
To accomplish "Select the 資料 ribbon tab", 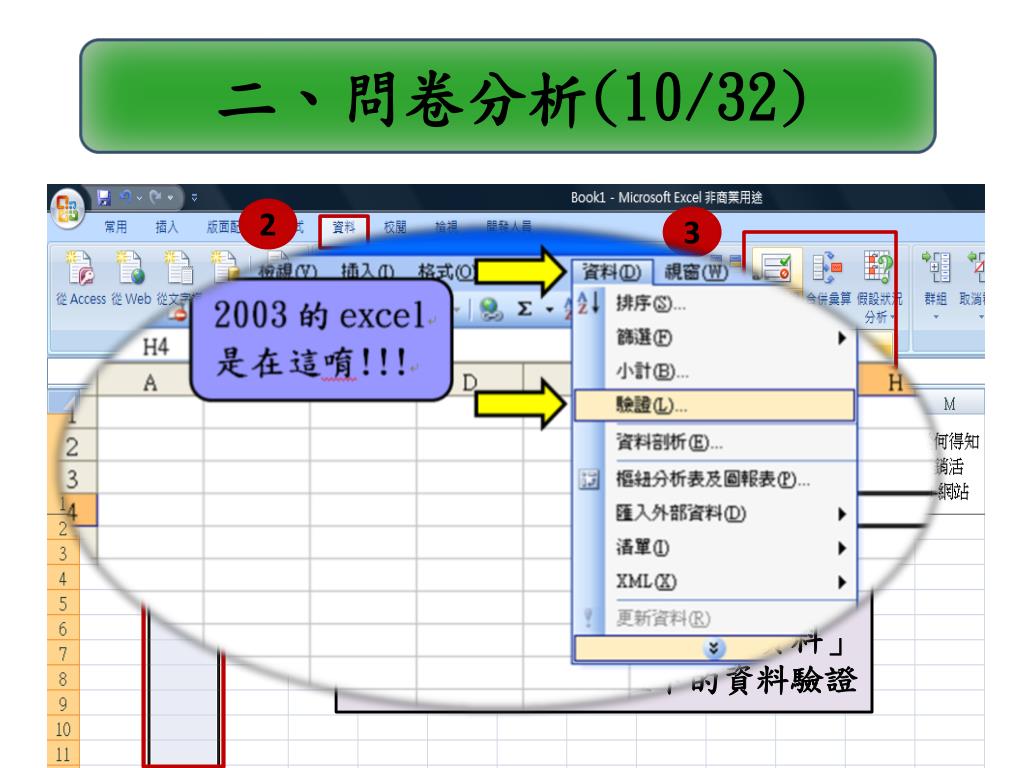I will pos(344,227).
